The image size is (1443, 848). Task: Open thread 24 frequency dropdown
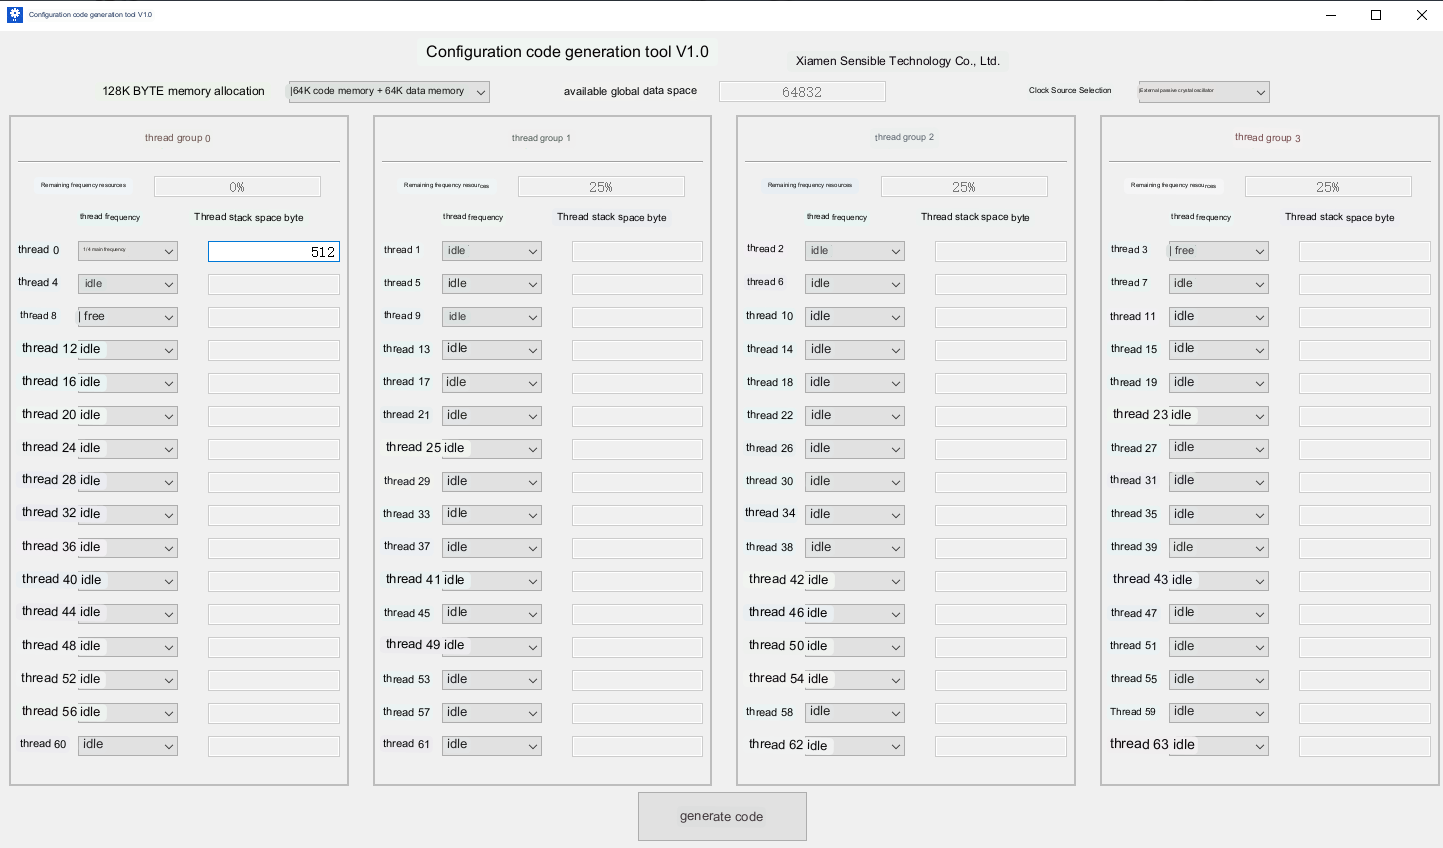point(128,449)
